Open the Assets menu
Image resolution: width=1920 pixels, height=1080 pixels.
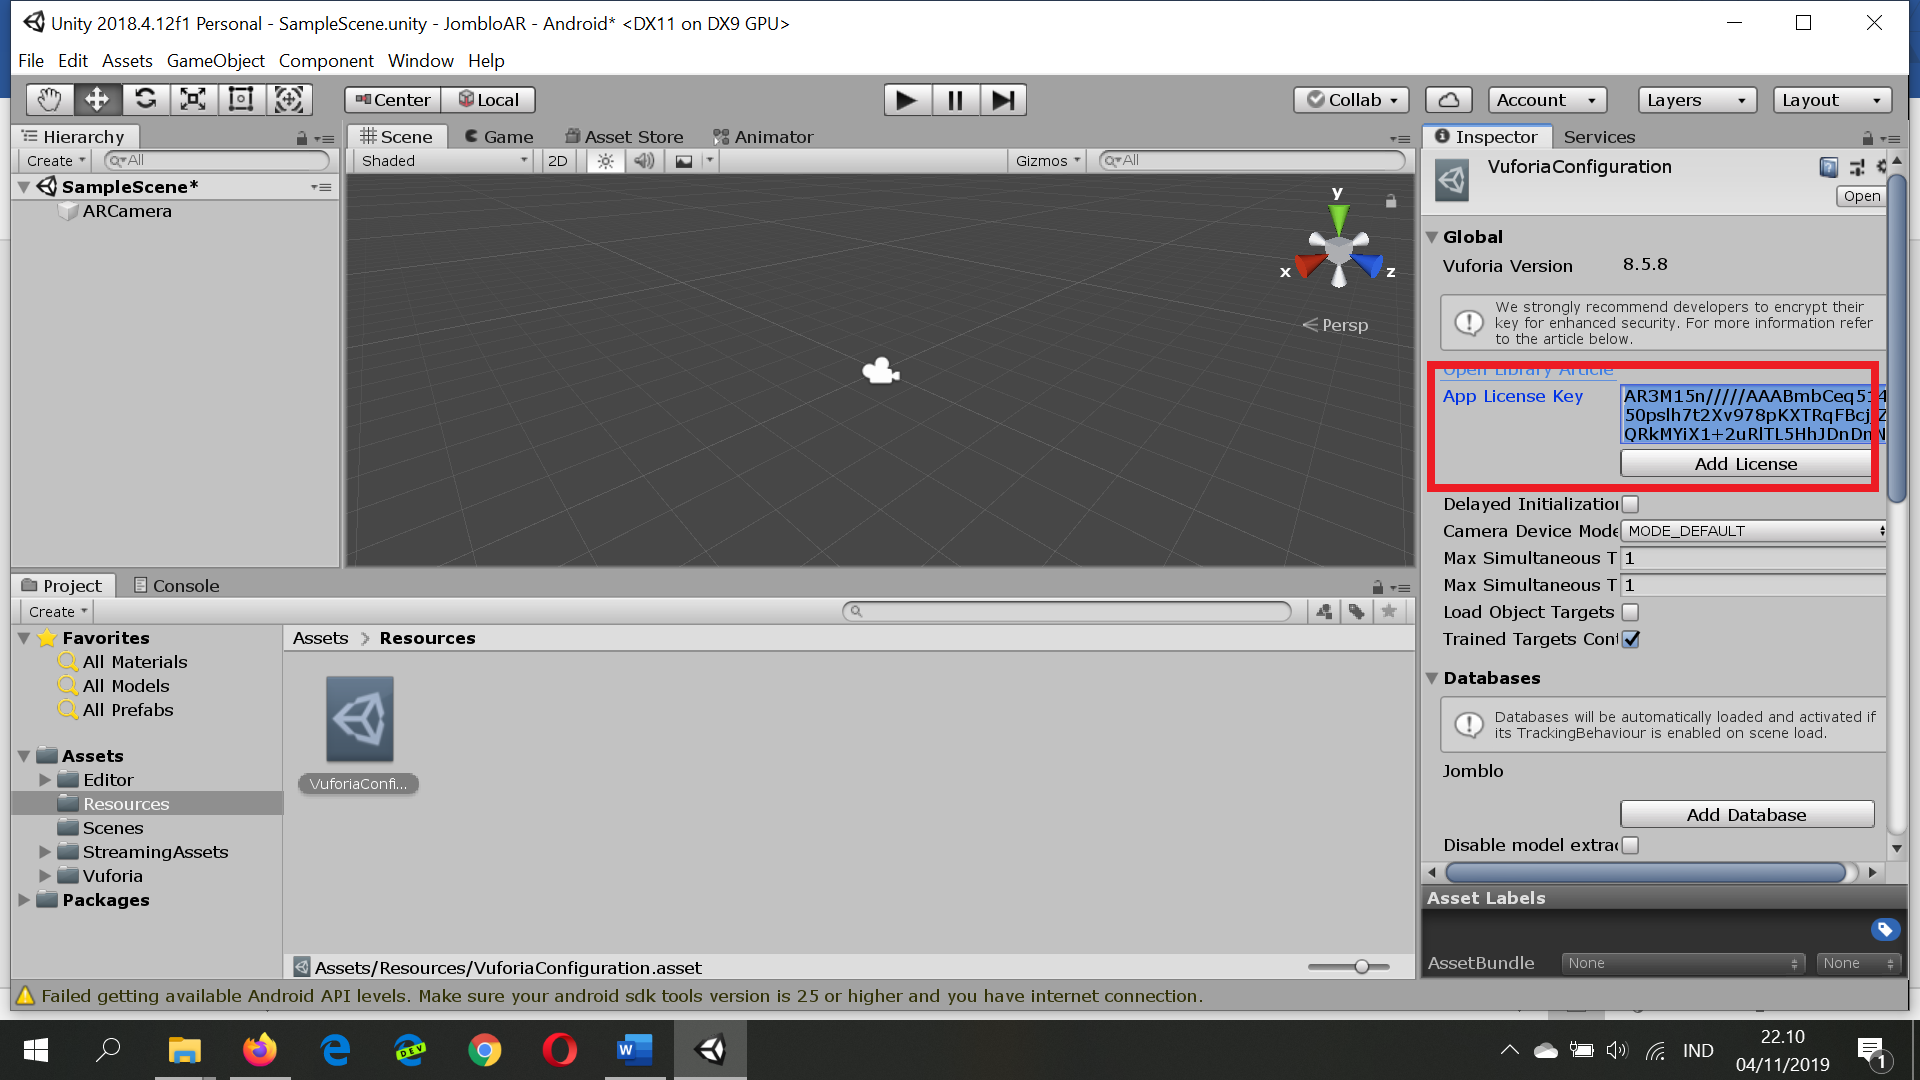coord(127,61)
